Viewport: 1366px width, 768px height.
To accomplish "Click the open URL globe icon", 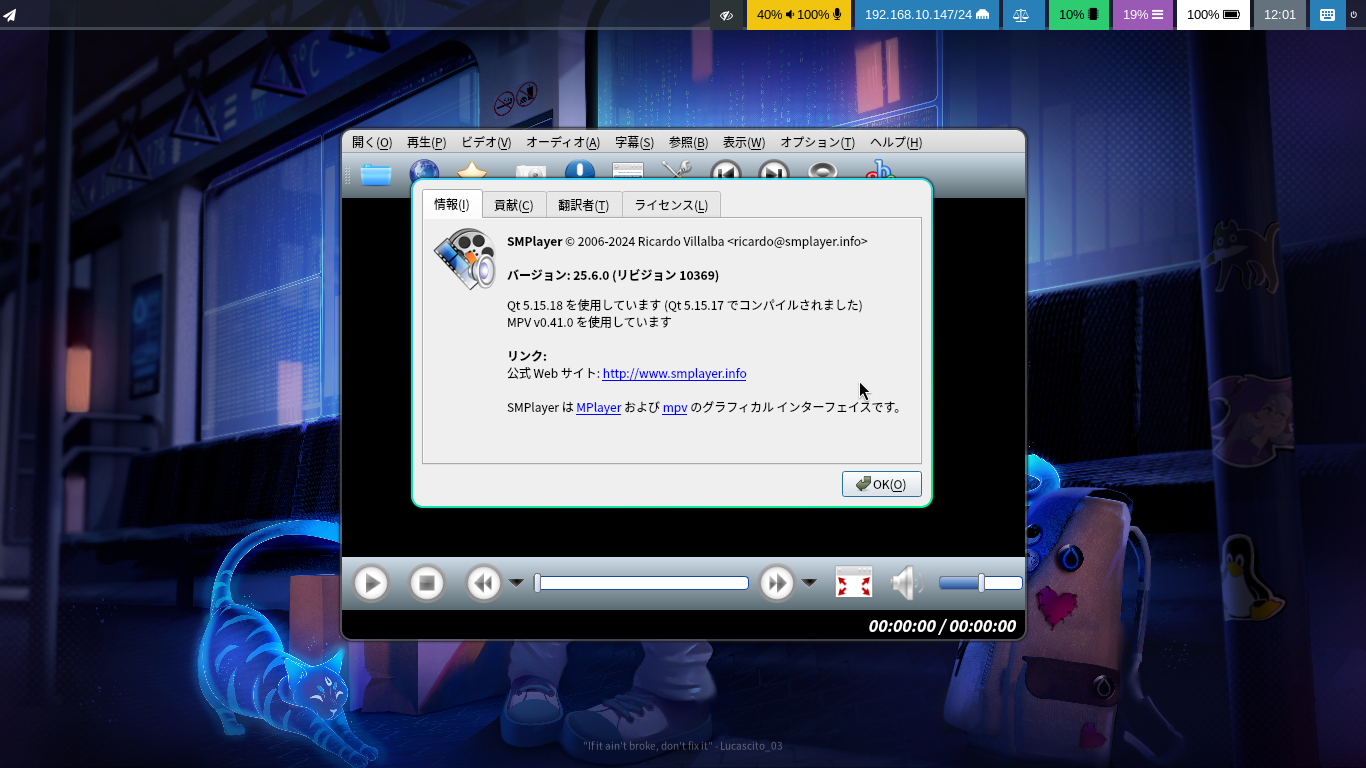I will click(424, 170).
